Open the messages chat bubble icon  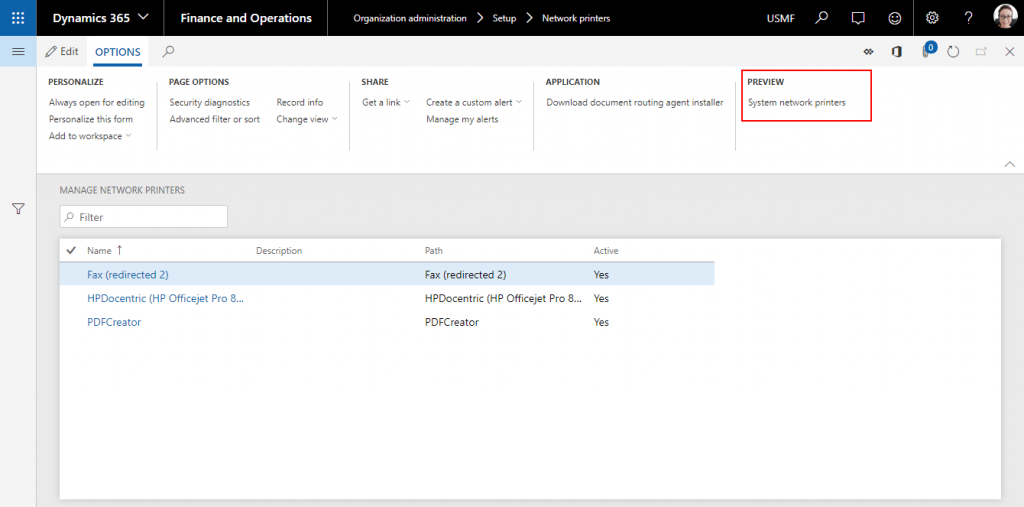coord(857,18)
